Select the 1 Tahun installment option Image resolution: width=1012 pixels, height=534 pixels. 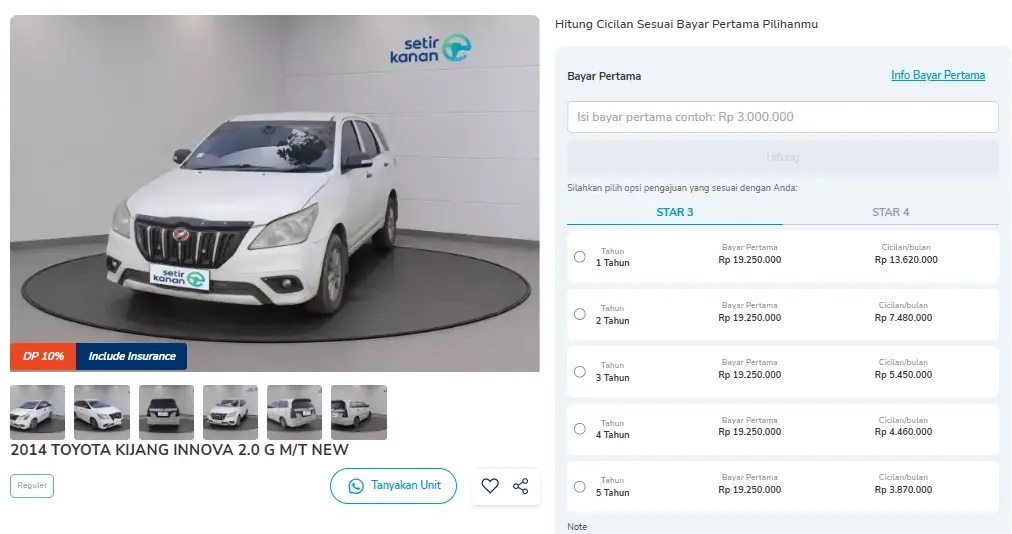[x=580, y=257]
